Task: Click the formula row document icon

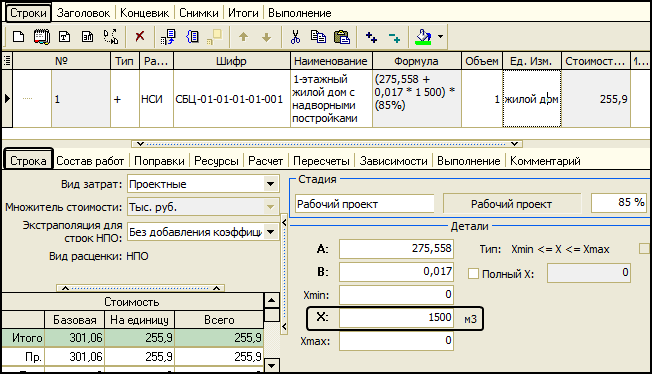Action: pos(87,37)
